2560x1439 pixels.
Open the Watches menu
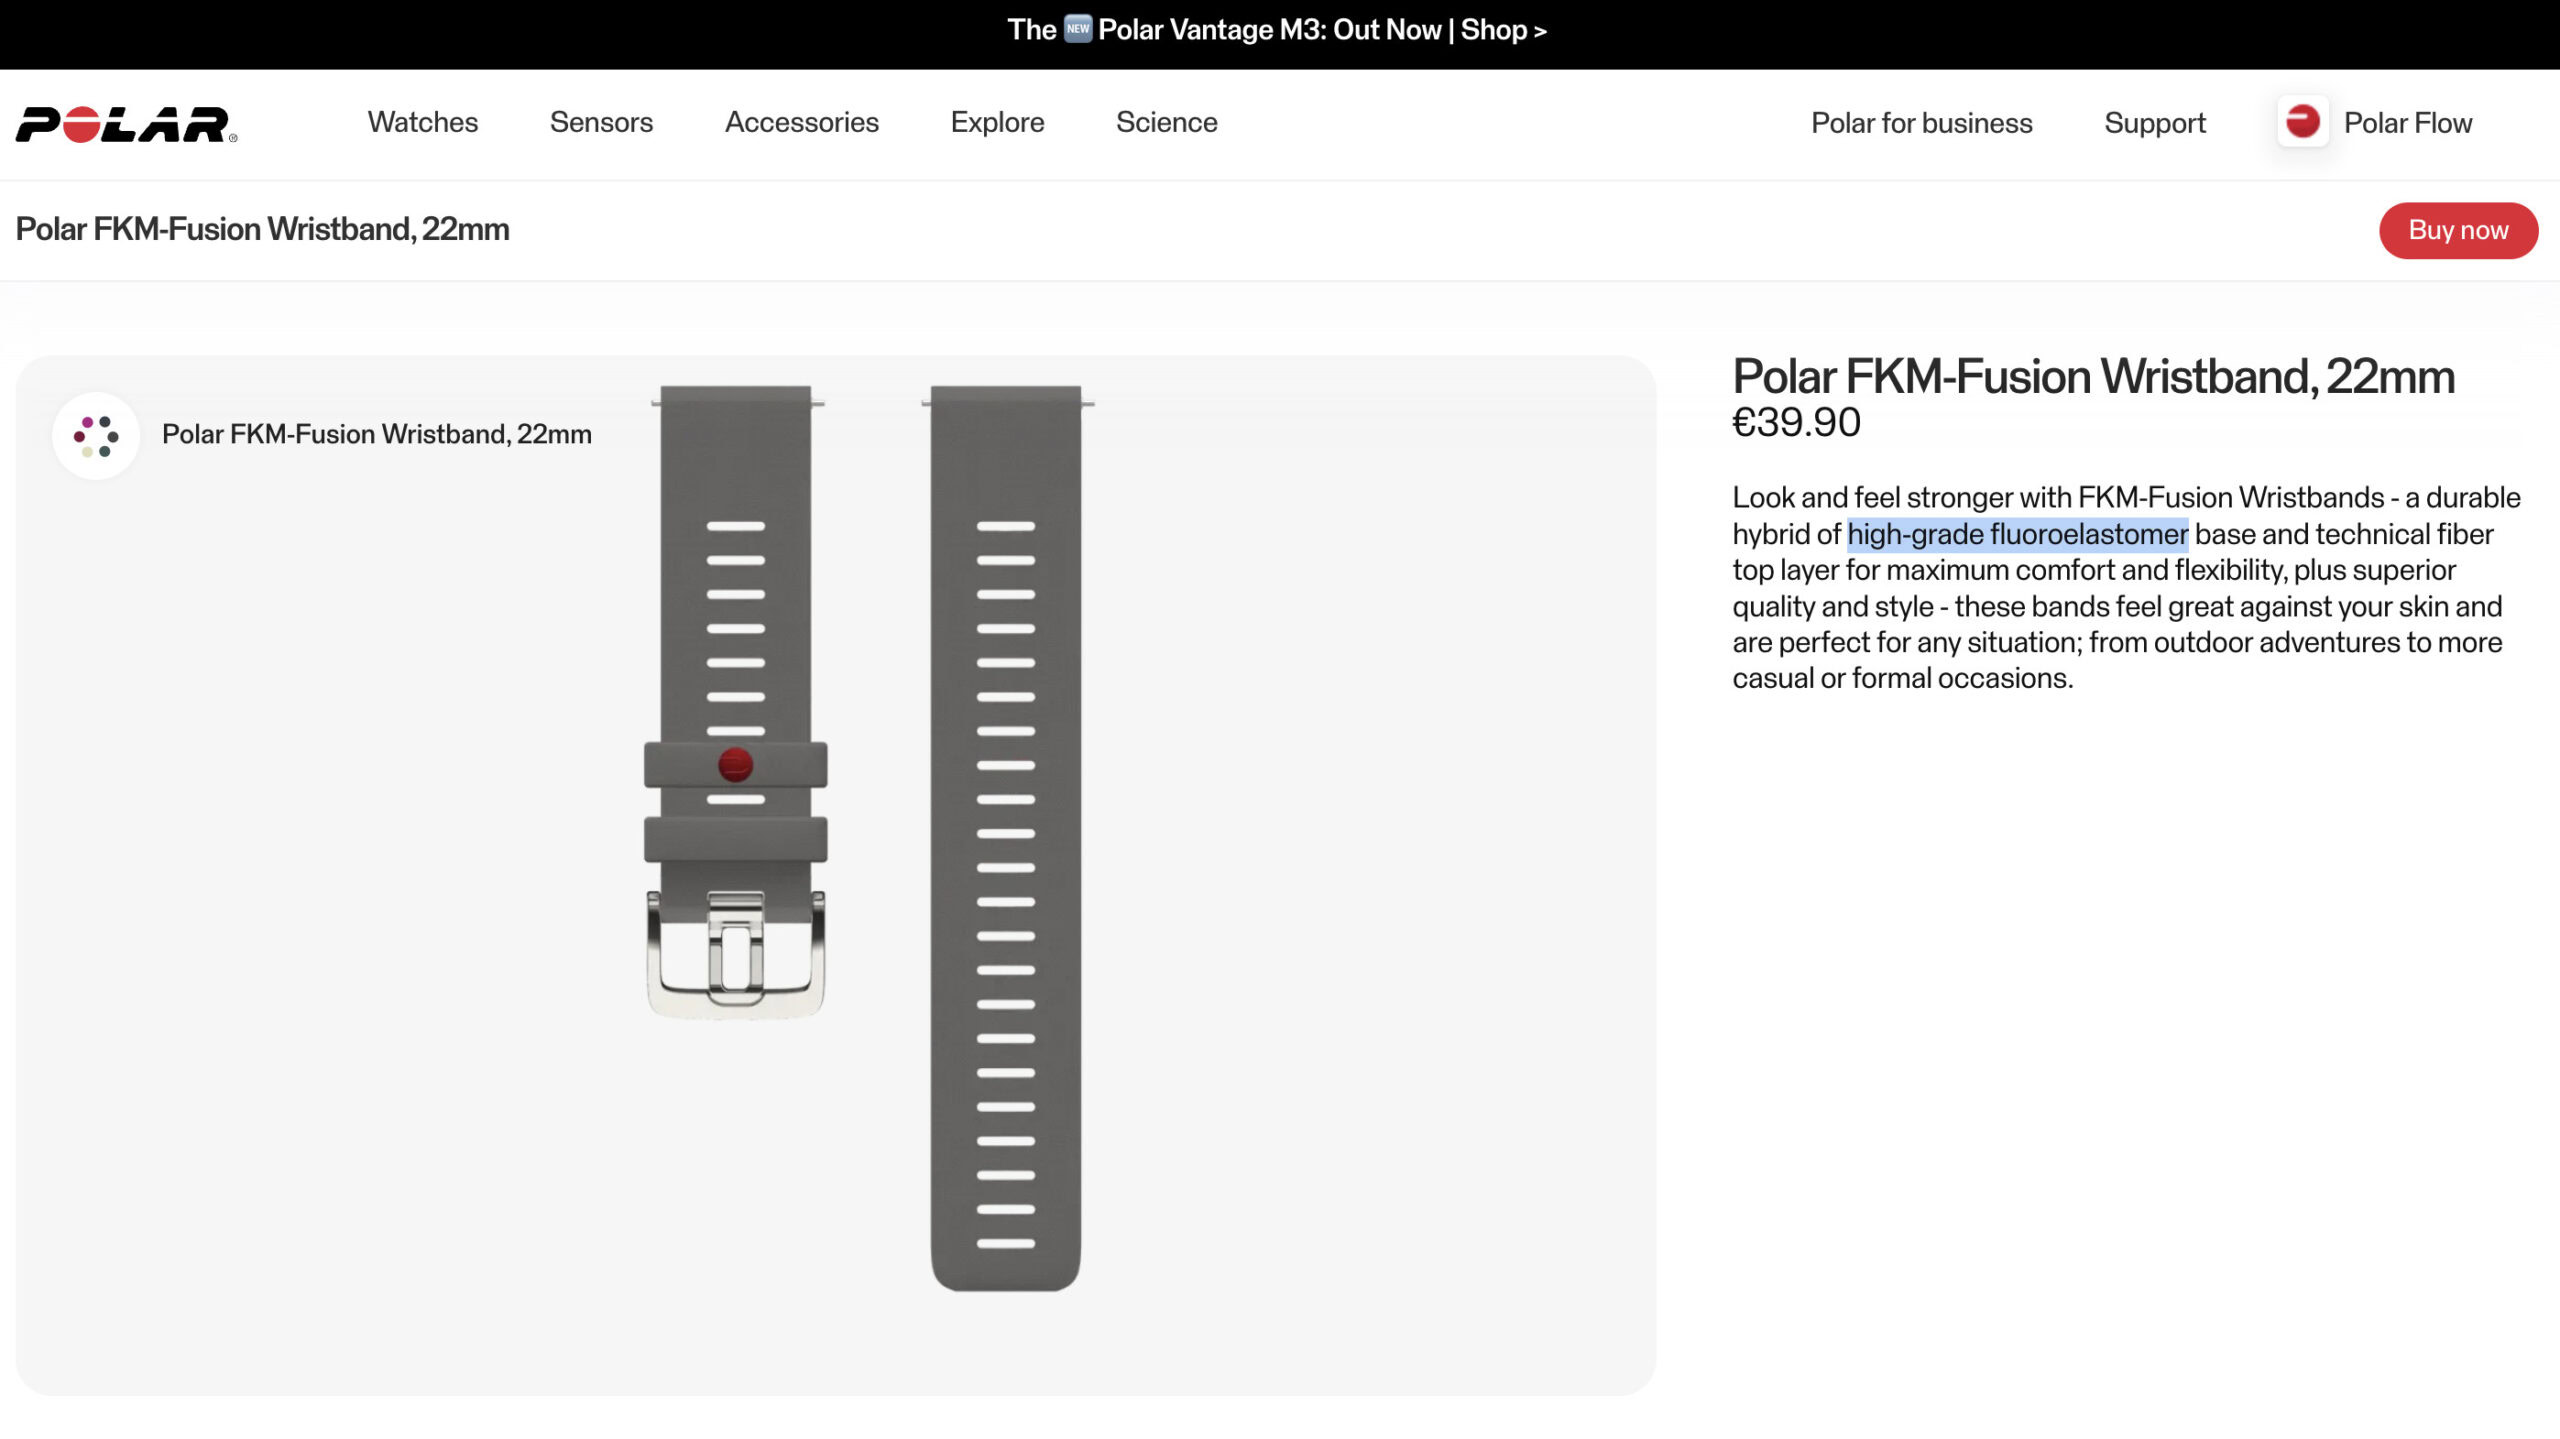(422, 122)
